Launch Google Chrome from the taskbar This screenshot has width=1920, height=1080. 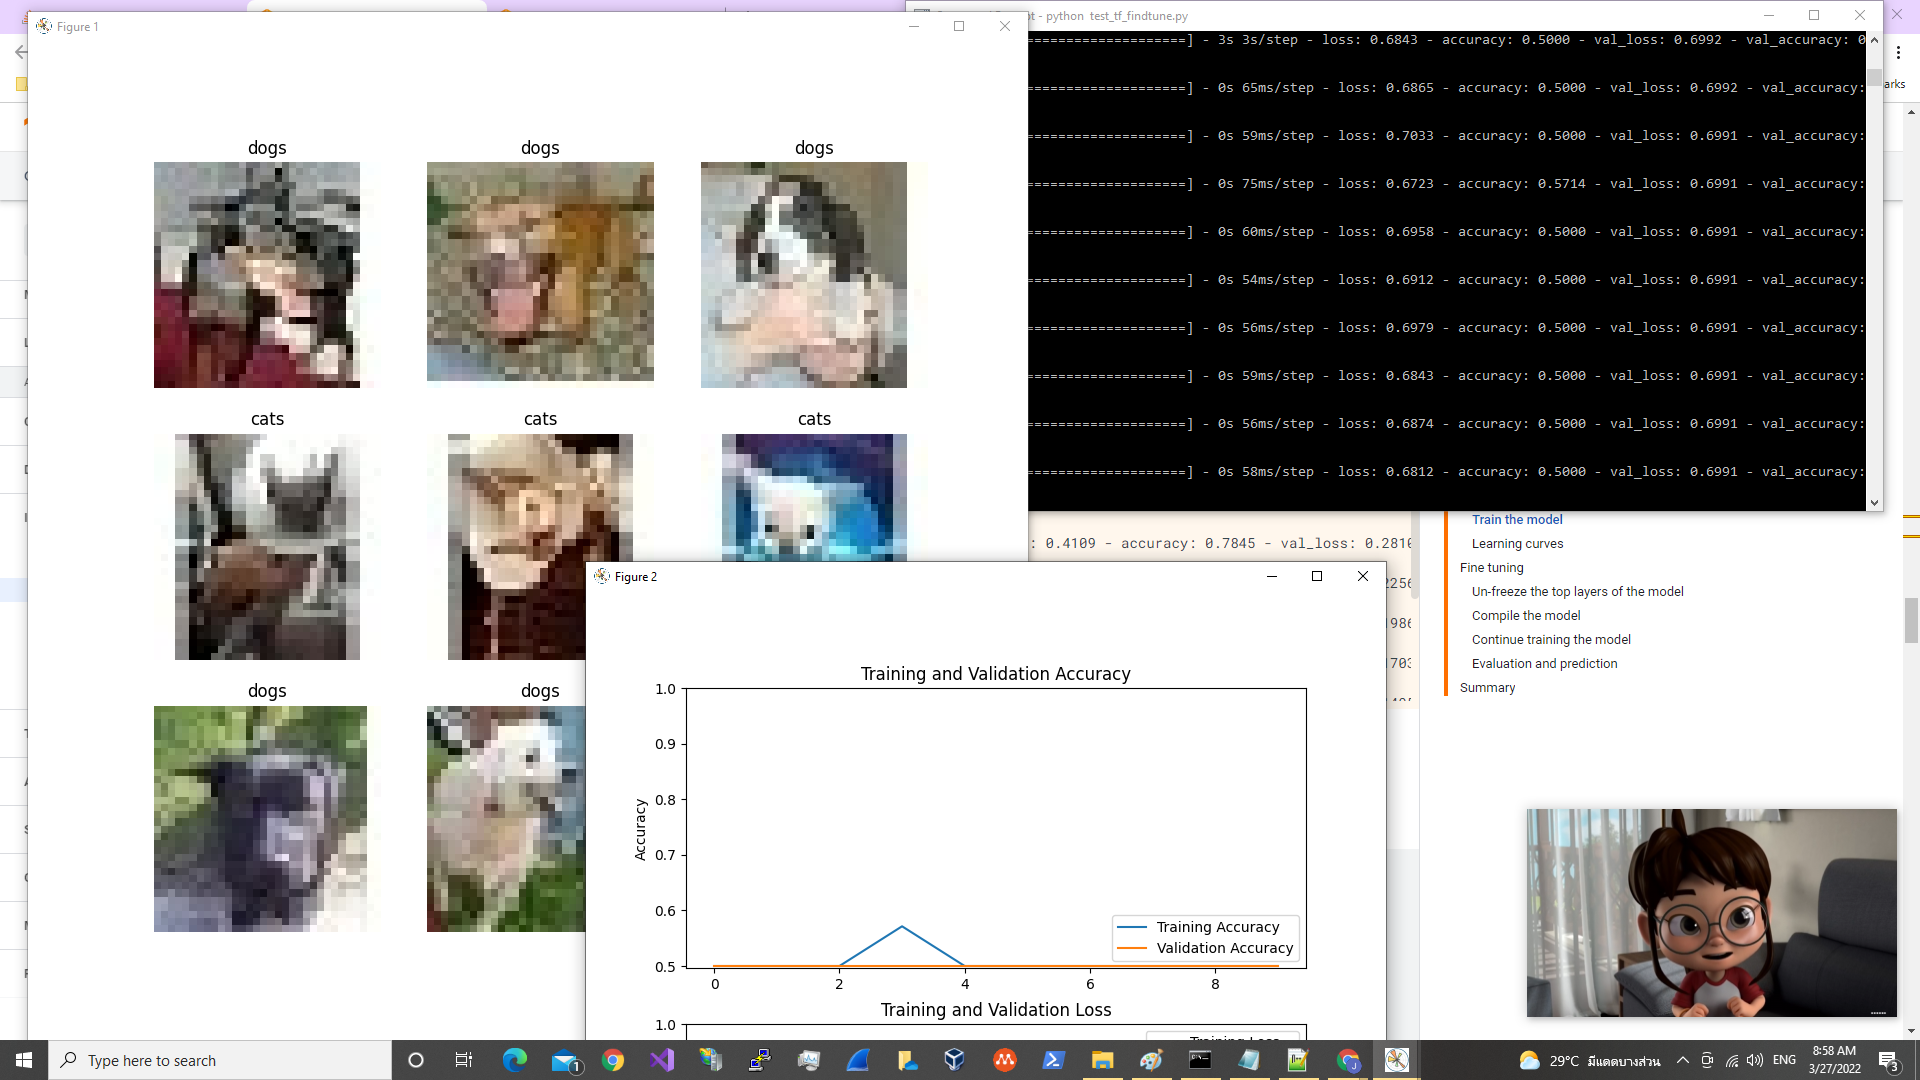[x=613, y=1060]
